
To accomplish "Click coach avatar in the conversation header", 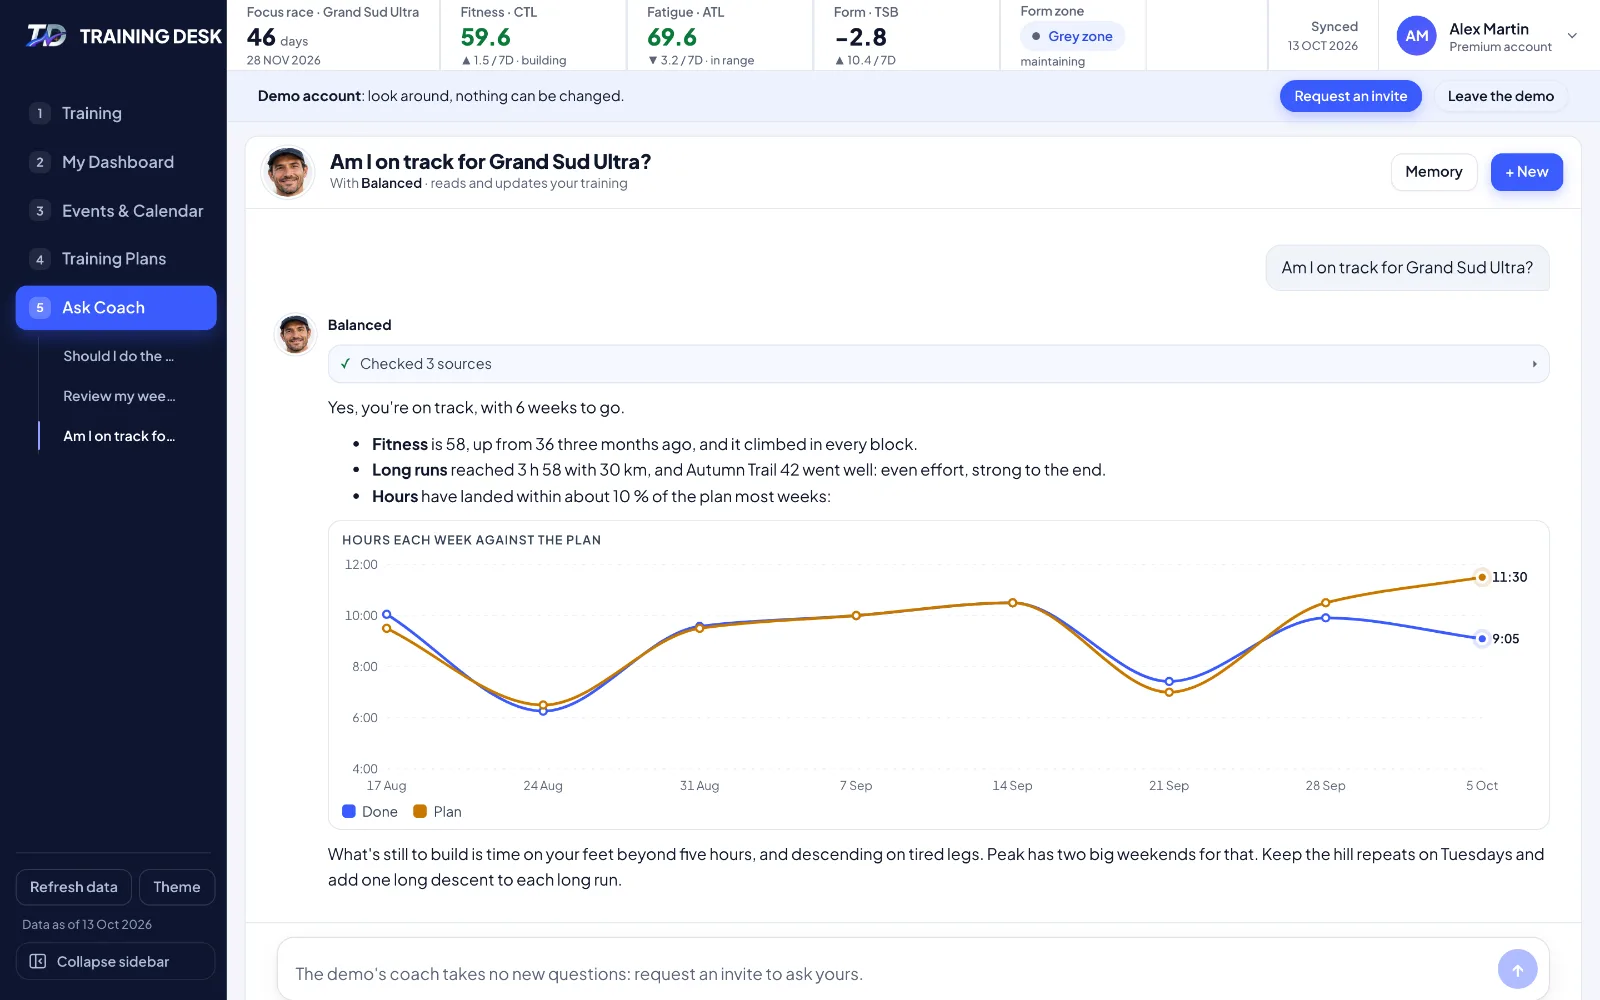I will coord(288,172).
